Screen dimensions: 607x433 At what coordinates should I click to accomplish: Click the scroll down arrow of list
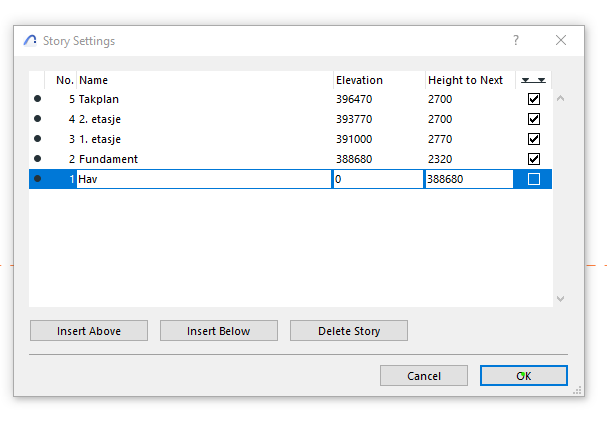(x=560, y=298)
